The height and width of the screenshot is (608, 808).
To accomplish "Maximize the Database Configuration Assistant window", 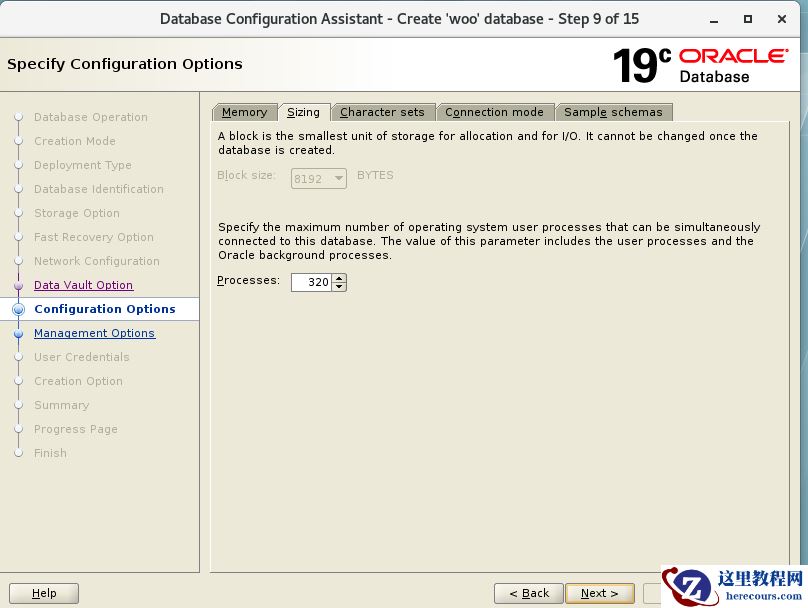I will tap(748, 19).
